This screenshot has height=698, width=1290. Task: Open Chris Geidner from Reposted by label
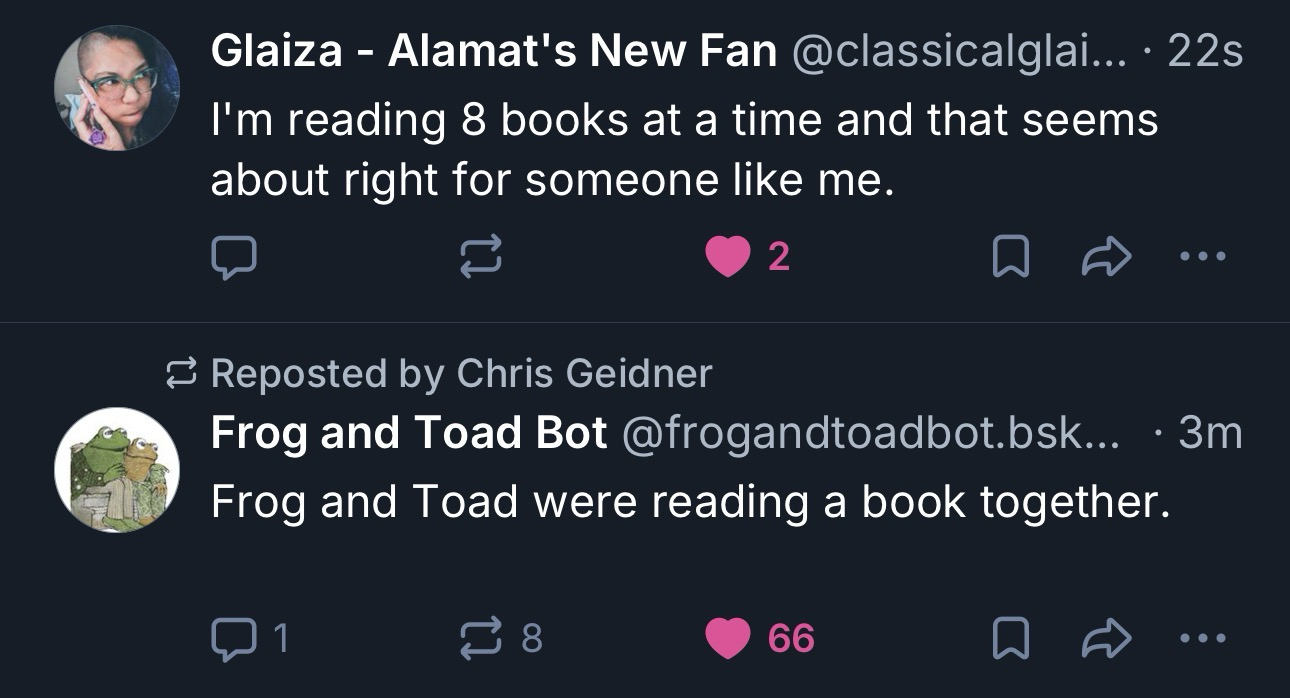pyautogui.click(x=584, y=374)
